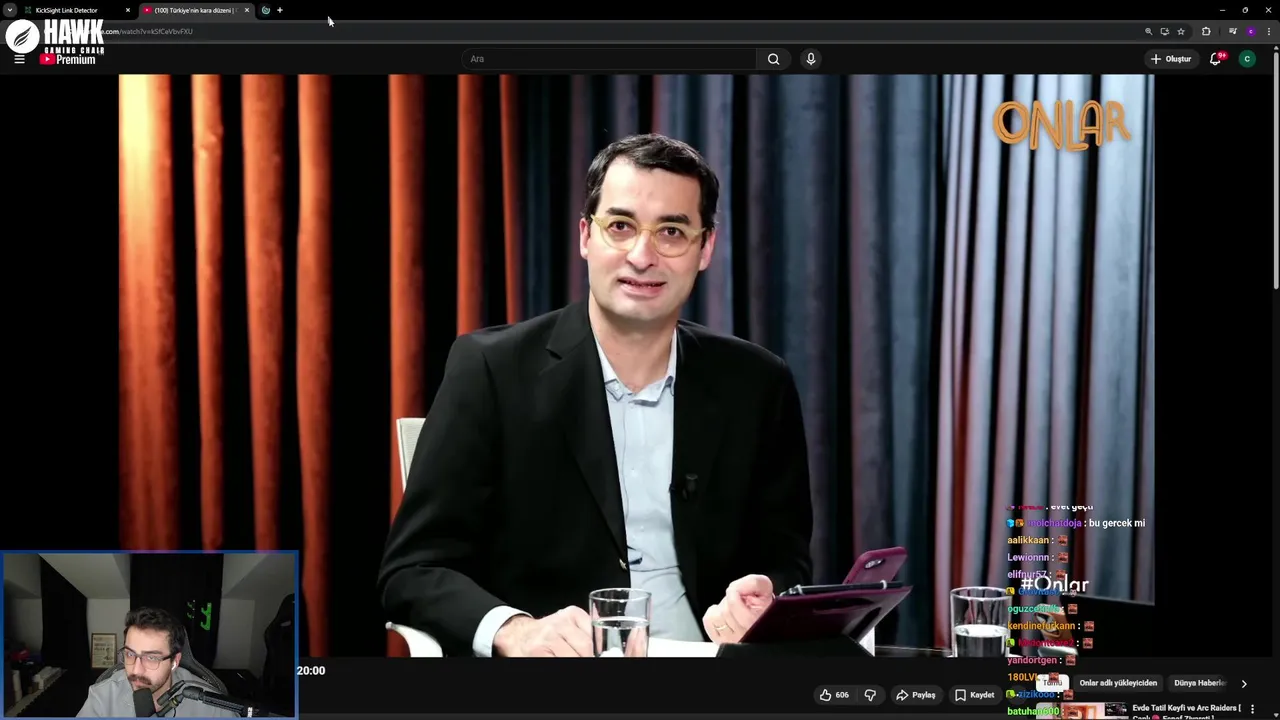
Task: Select Onlar adlı yükleyiciden chip
Action: coord(1118,683)
